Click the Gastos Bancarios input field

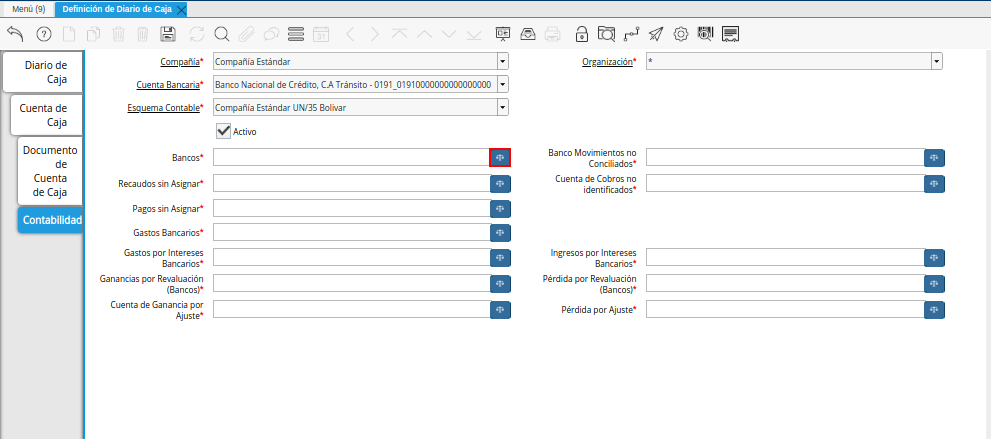click(351, 232)
